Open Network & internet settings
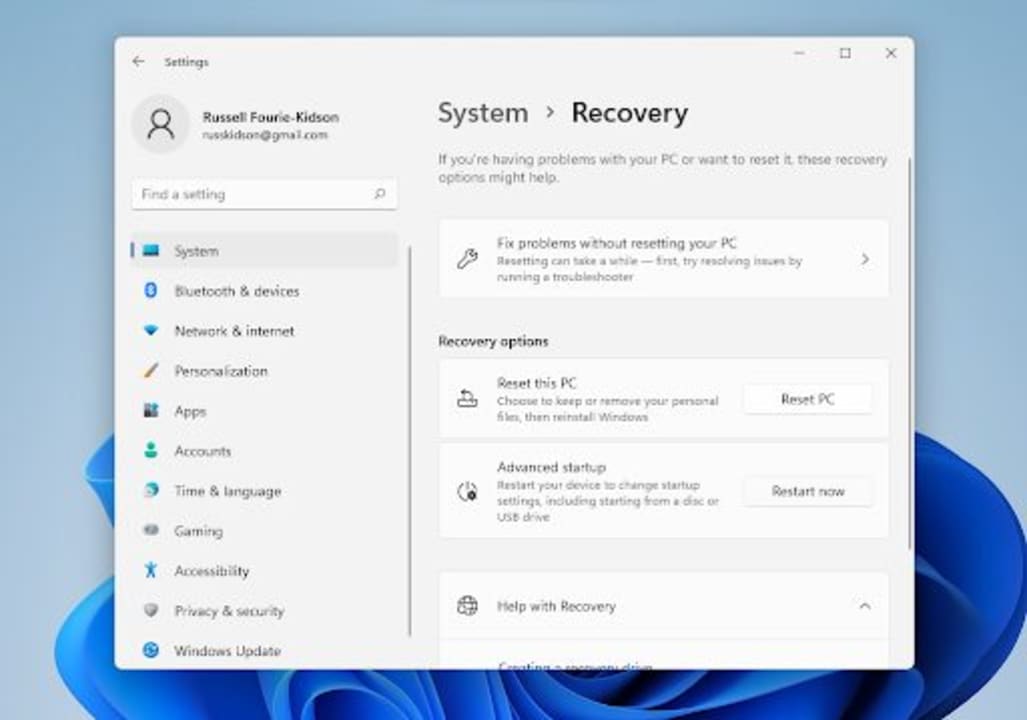This screenshot has width=1027, height=720. coord(235,331)
